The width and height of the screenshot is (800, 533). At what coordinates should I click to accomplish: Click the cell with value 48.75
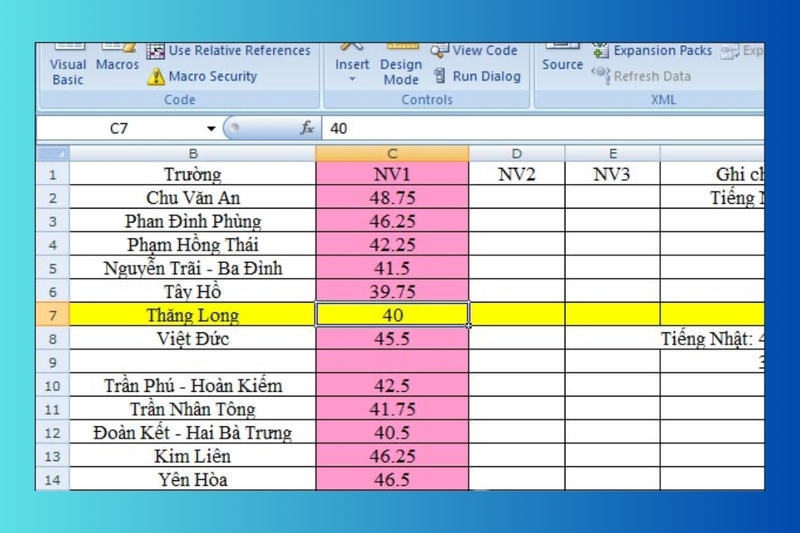pyautogui.click(x=392, y=198)
